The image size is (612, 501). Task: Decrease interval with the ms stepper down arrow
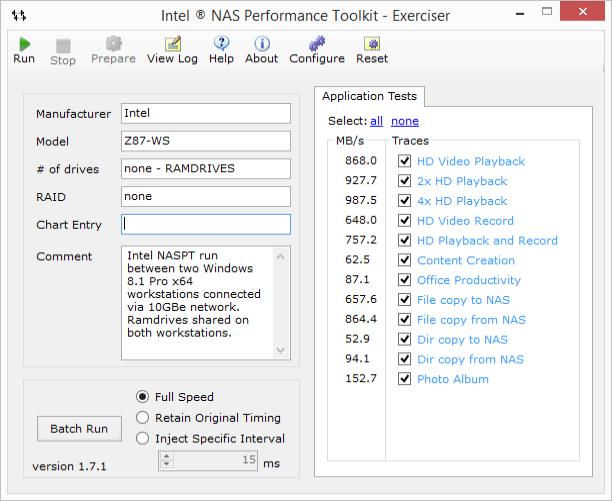click(x=167, y=464)
